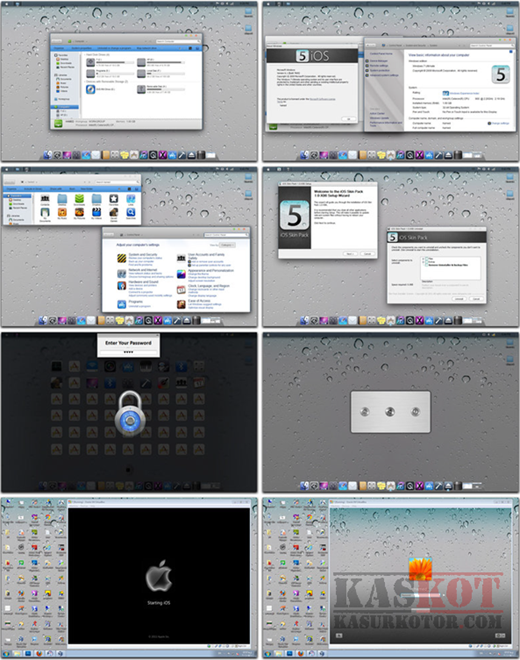Viewport: 520px width, 660px height.
Task: Click the System and Security striped icon in Control Panel
Action: pyautogui.click(x=122, y=258)
